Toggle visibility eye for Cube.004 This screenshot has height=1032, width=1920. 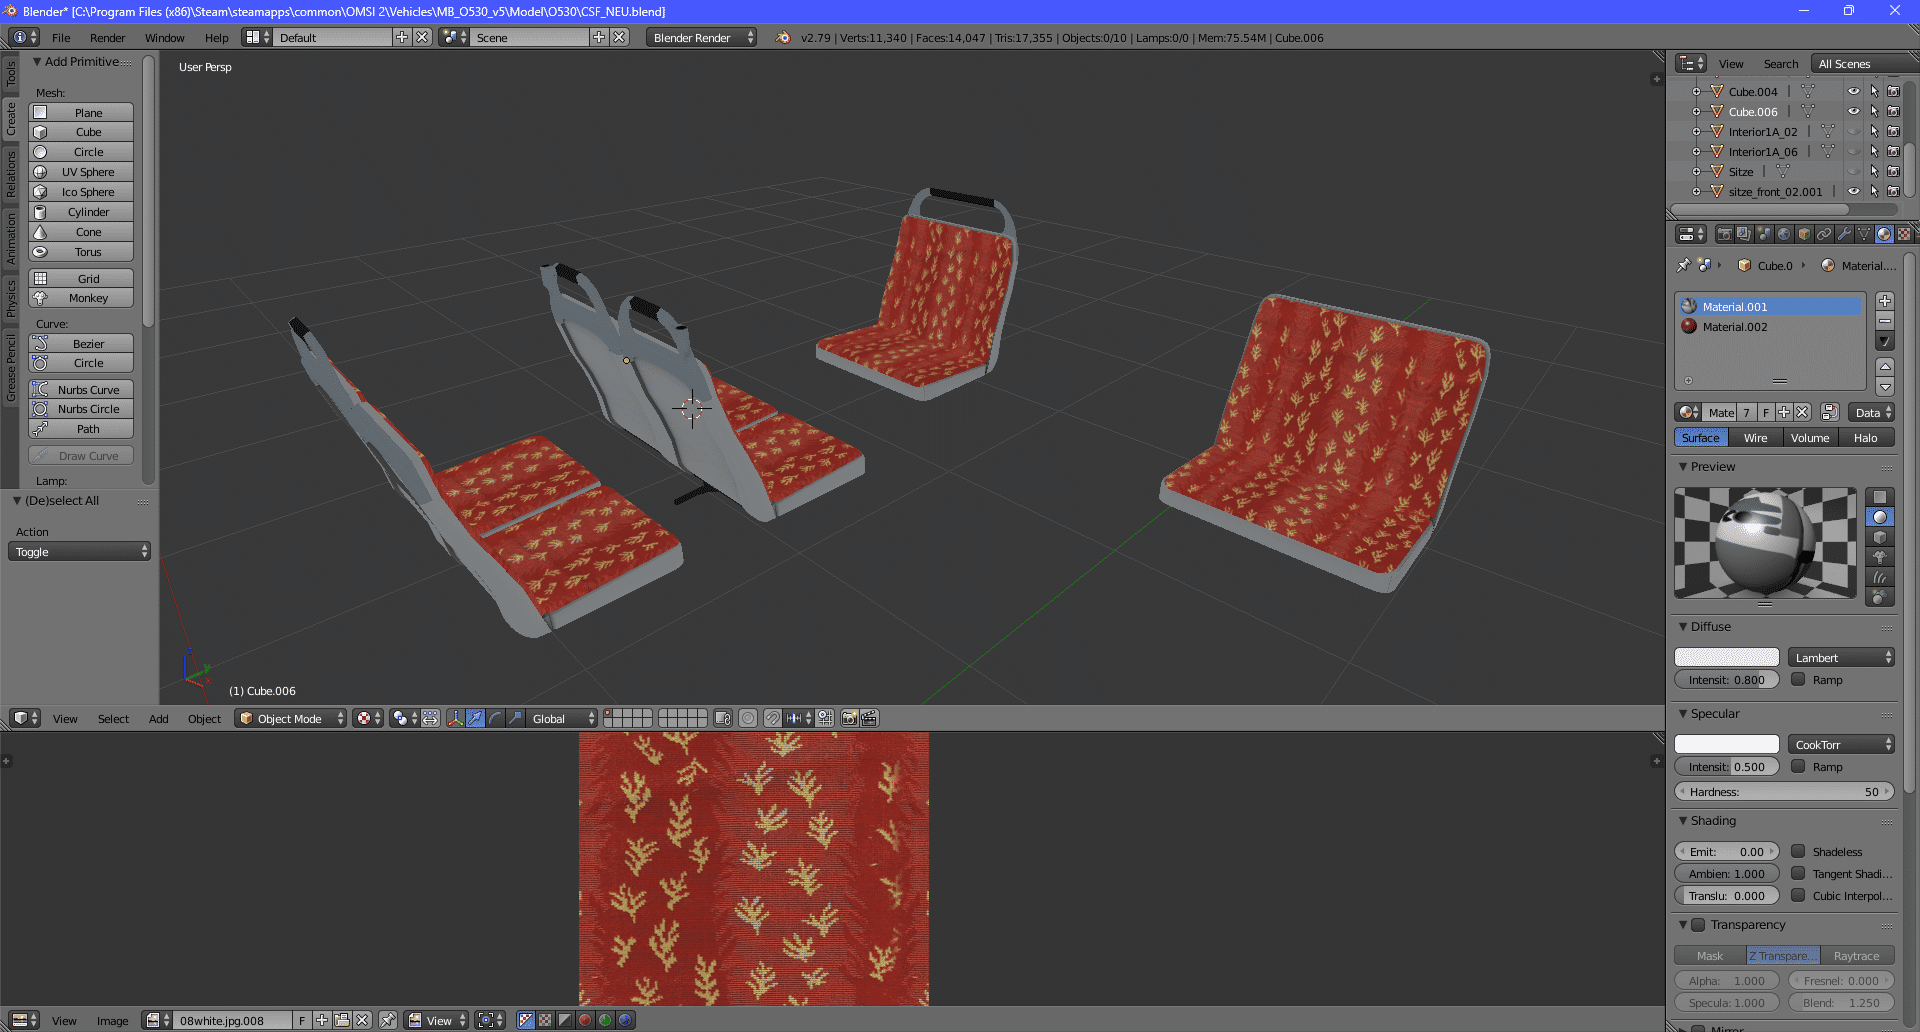click(1853, 91)
